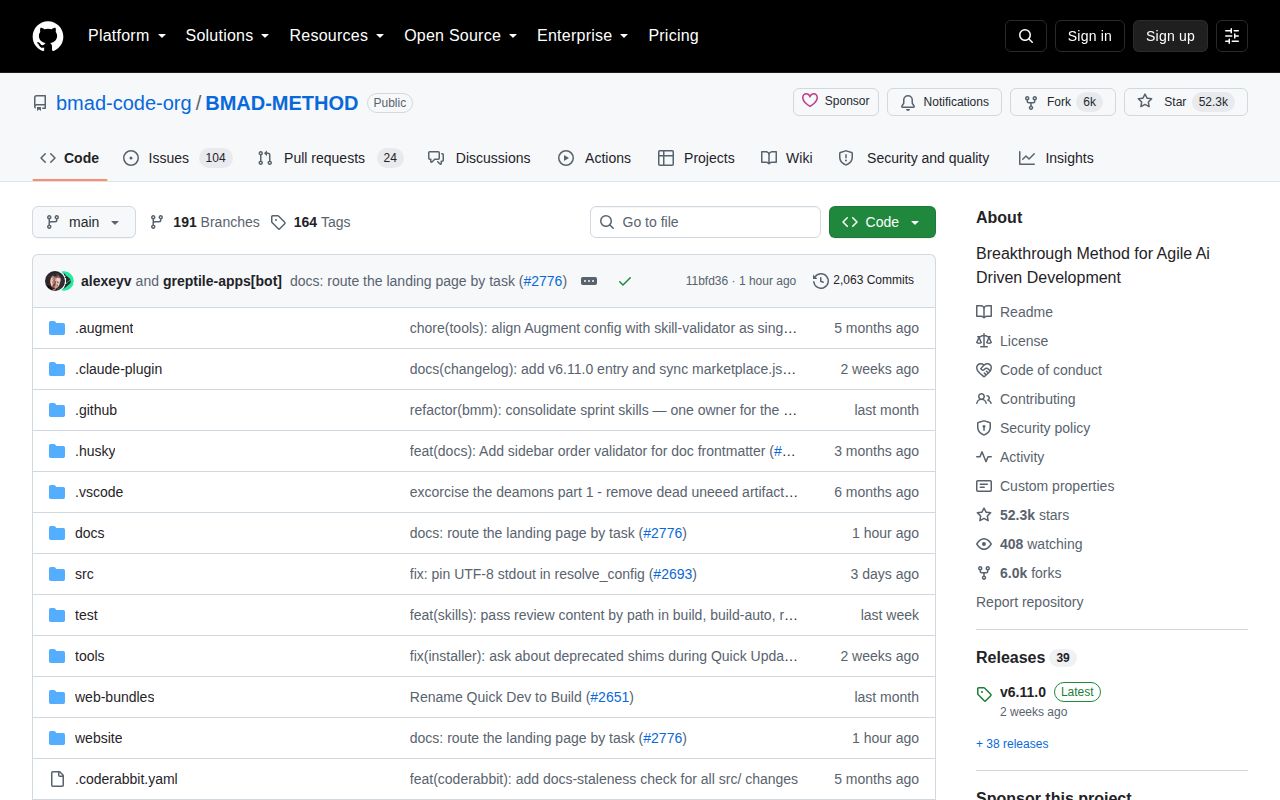This screenshot has height=800, width=1280.
Task: Click the heart icon on Sponsor
Action: pyautogui.click(x=810, y=101)
